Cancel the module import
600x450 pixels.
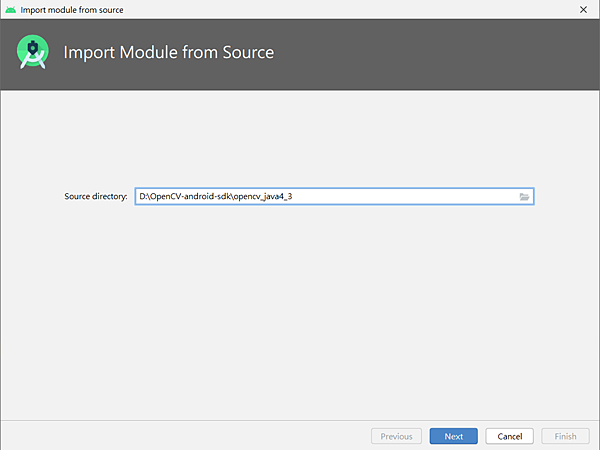tap(510, 436)
